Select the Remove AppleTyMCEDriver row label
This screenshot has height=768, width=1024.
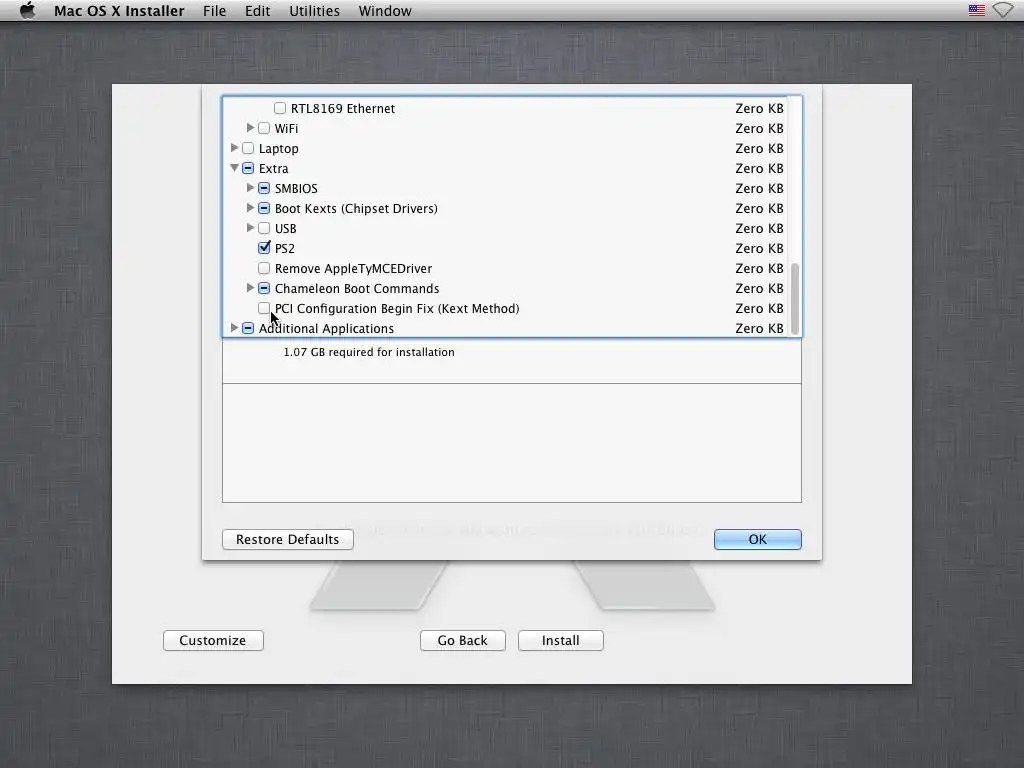coord(353,268)
